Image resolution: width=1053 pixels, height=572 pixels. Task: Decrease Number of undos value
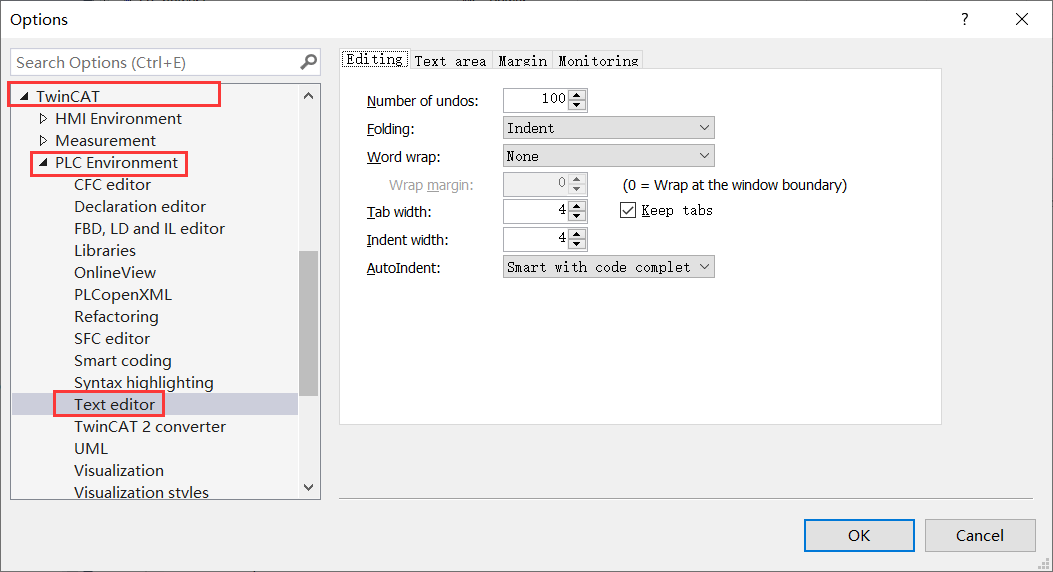pos(577,105)
